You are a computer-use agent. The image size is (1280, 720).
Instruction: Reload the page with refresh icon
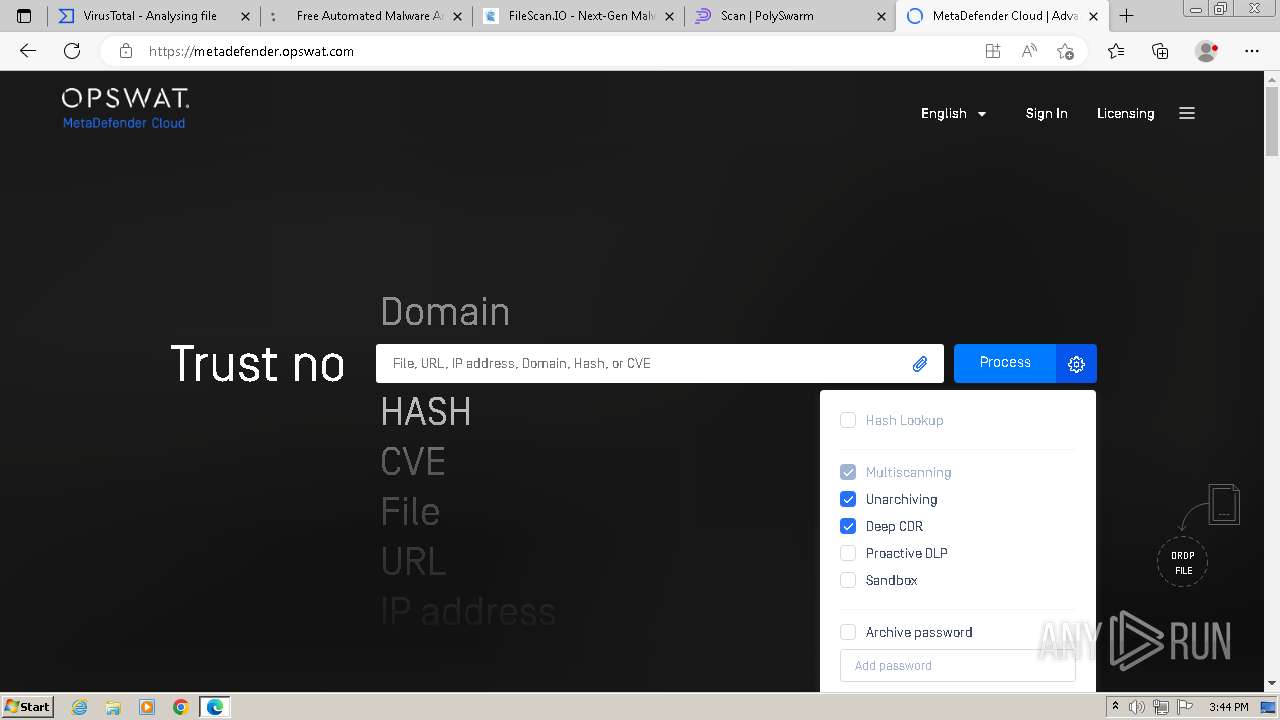72,51
